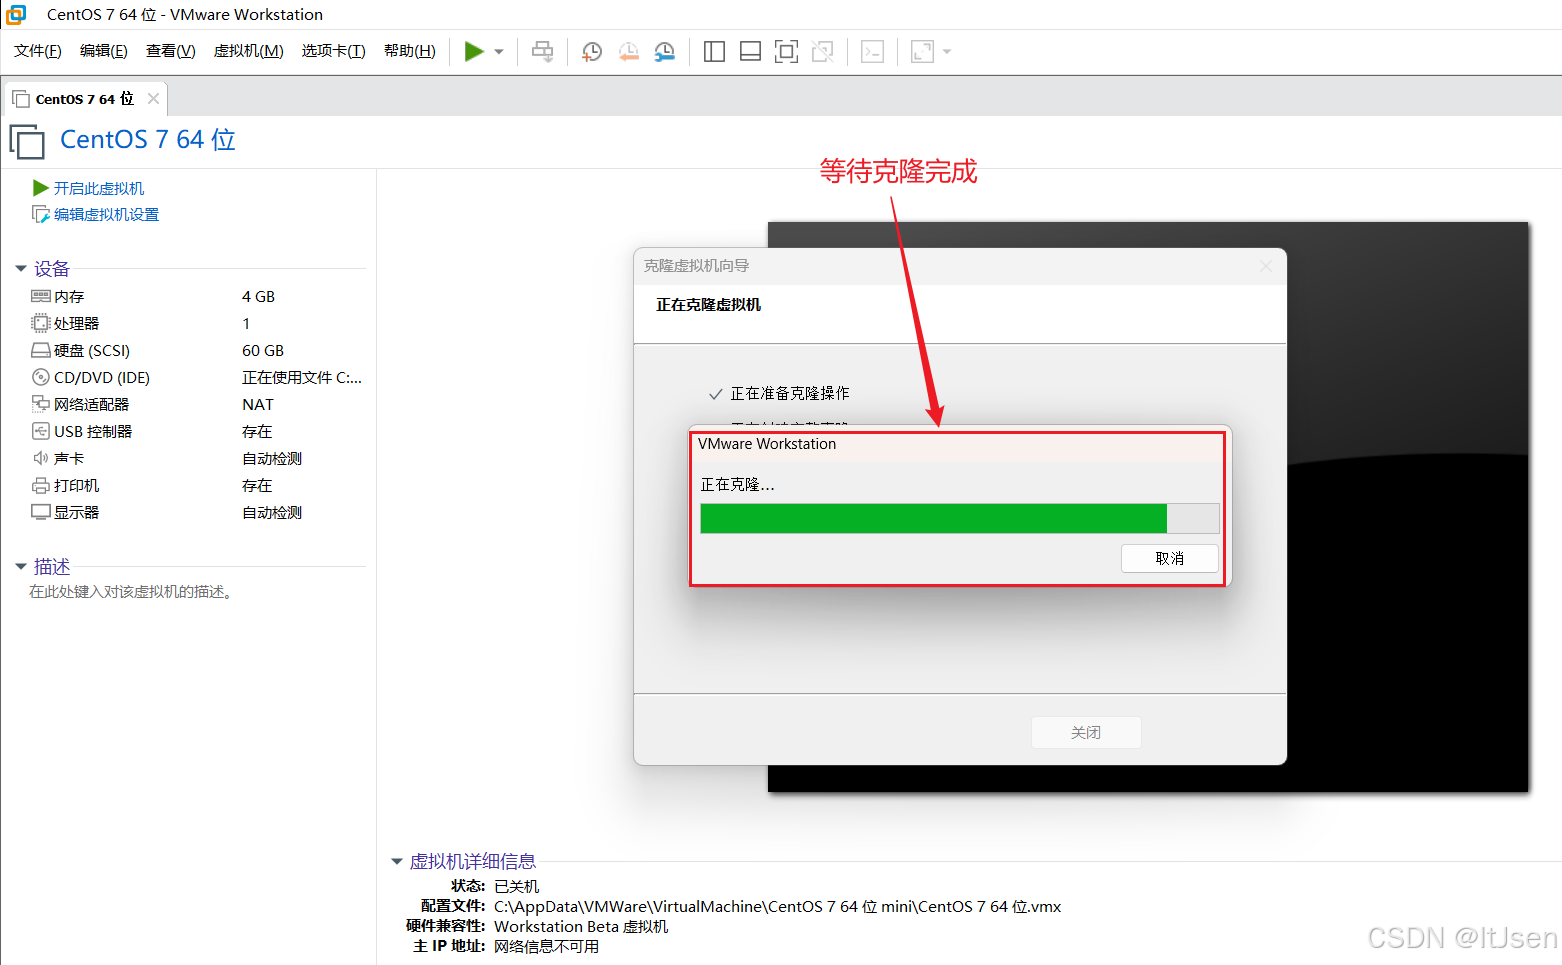Click the 已关机 status text
The image size is (1562, 965).
tap(516, 886)
